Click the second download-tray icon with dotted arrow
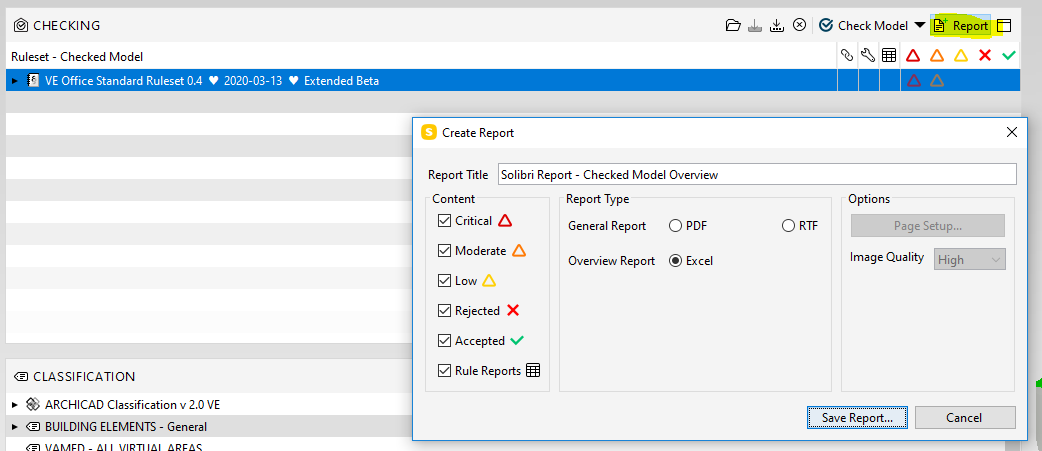The height and width of the screenshot is (451, 1042). point(777,26)
